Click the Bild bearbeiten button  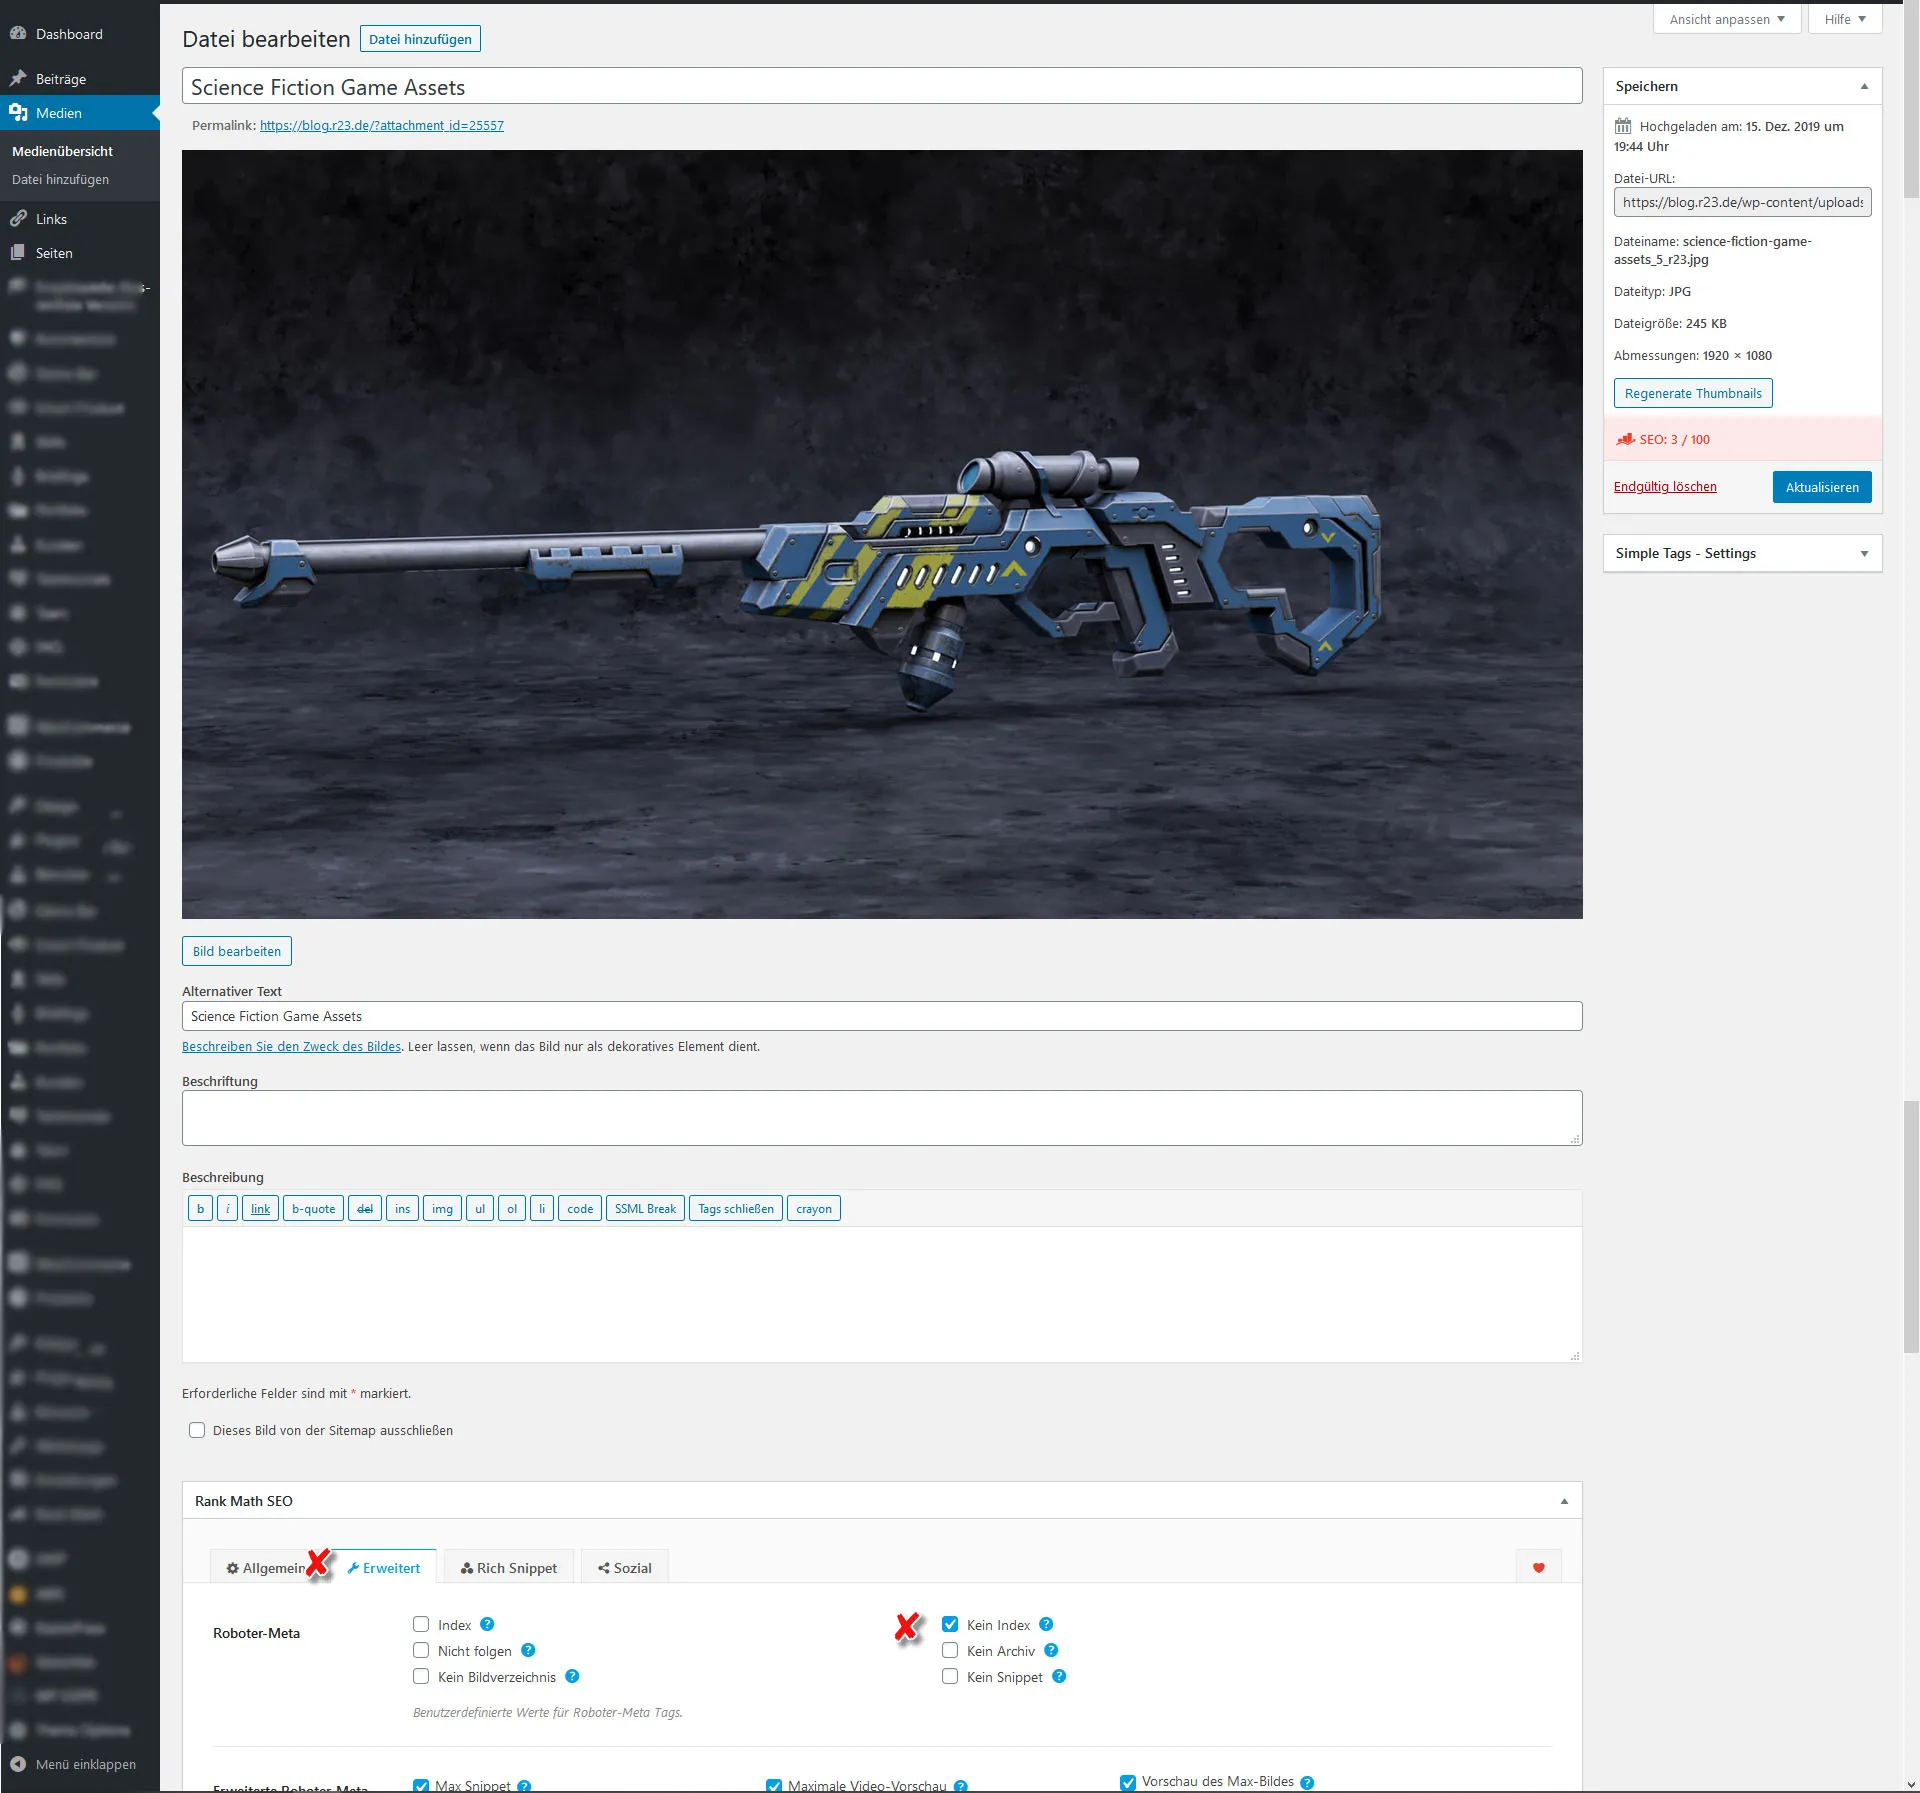[237, 951]
